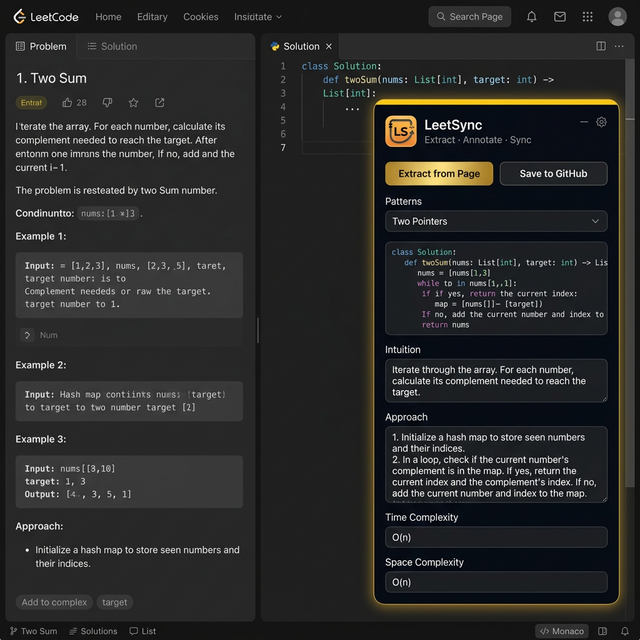
Task: Open the Insidtate dropdown menu
Action: pos(258,17)
